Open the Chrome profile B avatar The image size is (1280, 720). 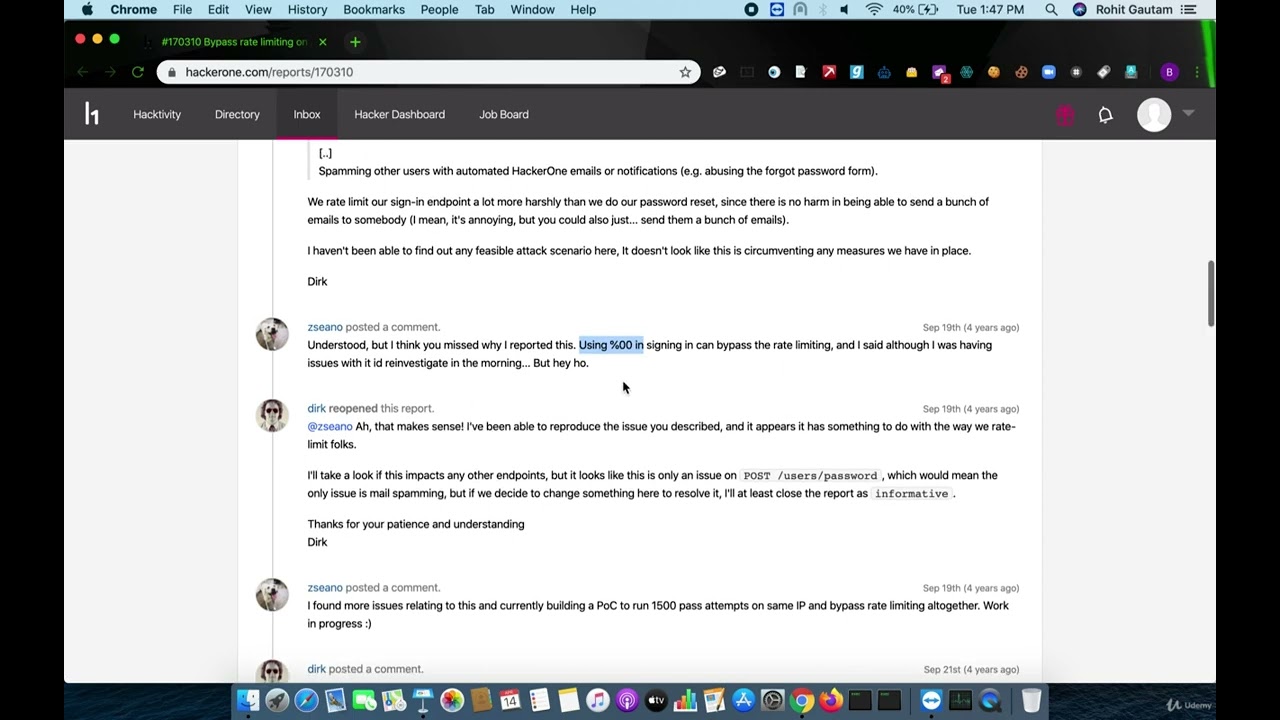pos(1169,72)
